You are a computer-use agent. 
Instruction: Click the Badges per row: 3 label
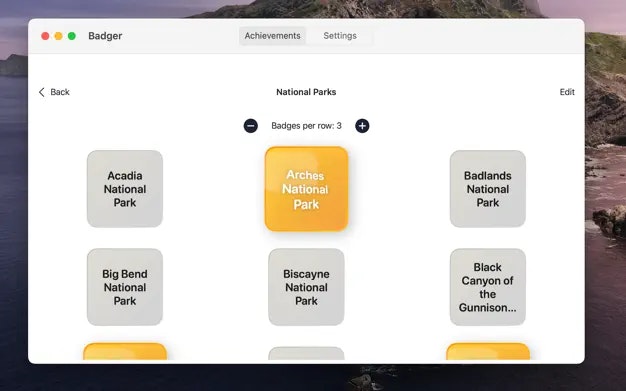click(306, 126)
